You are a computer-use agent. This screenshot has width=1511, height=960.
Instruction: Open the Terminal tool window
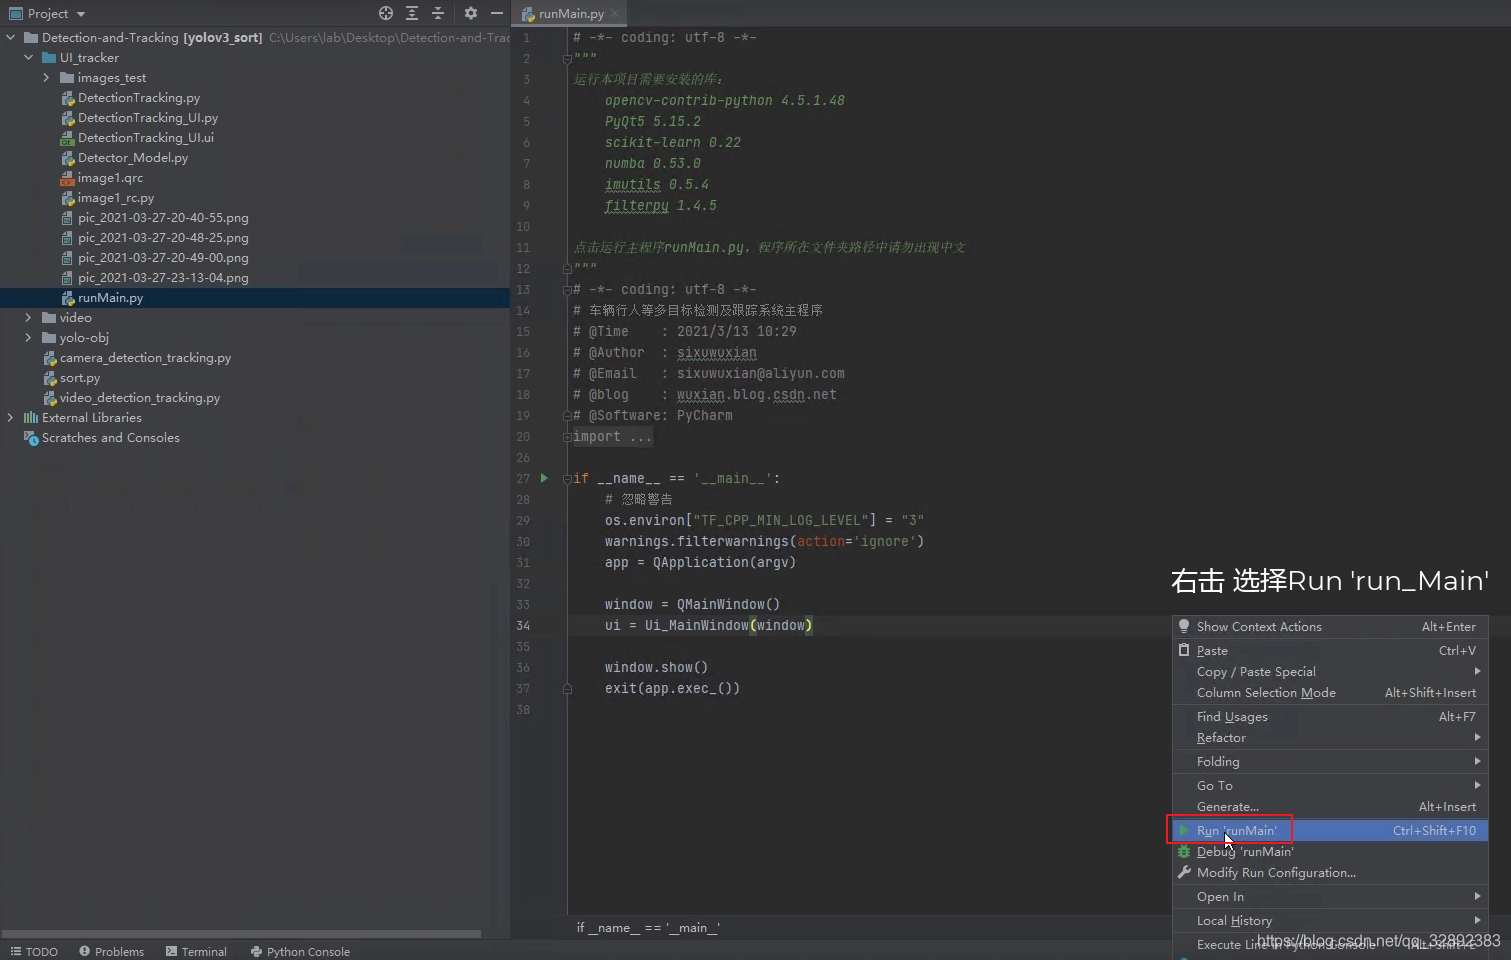(196, 951)
